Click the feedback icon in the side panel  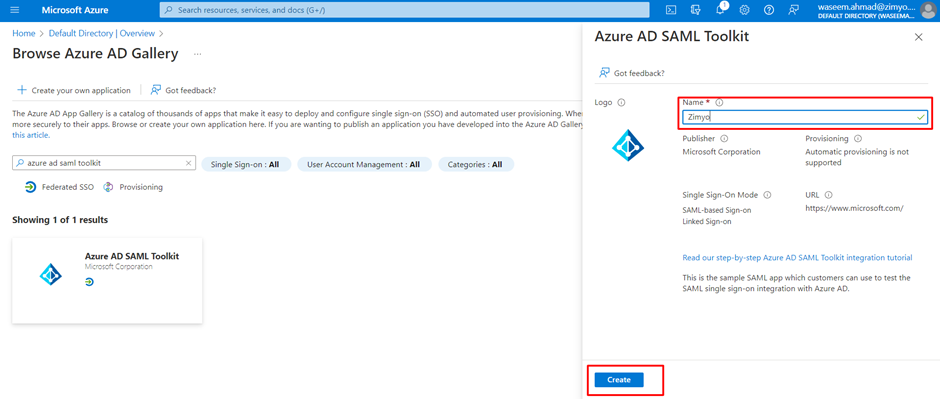click(x=604, y=72)
